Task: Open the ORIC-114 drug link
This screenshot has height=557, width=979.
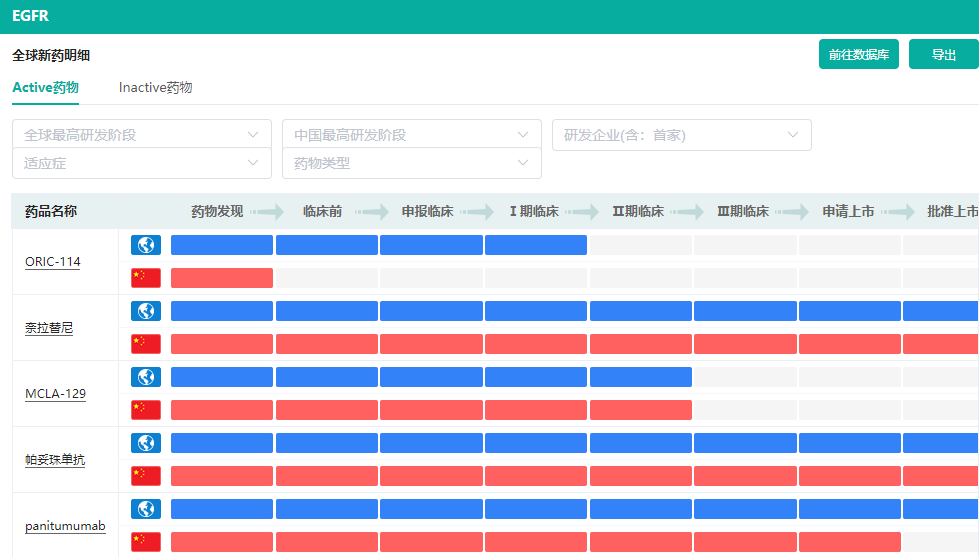Action: (x=53, y=262)
